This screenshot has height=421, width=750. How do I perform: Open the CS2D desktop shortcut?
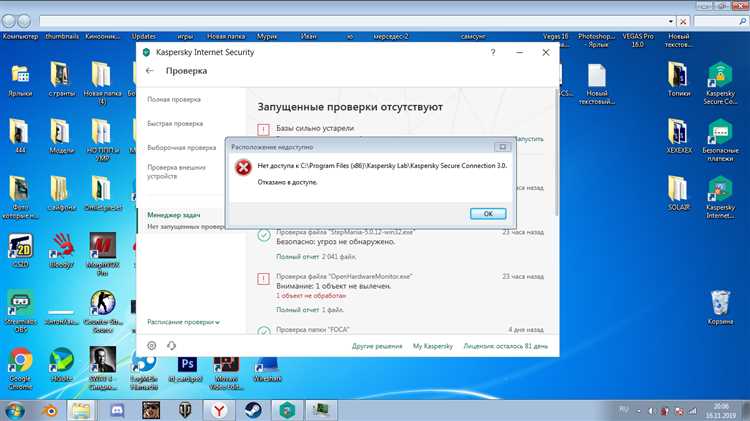tap(20, 250)
